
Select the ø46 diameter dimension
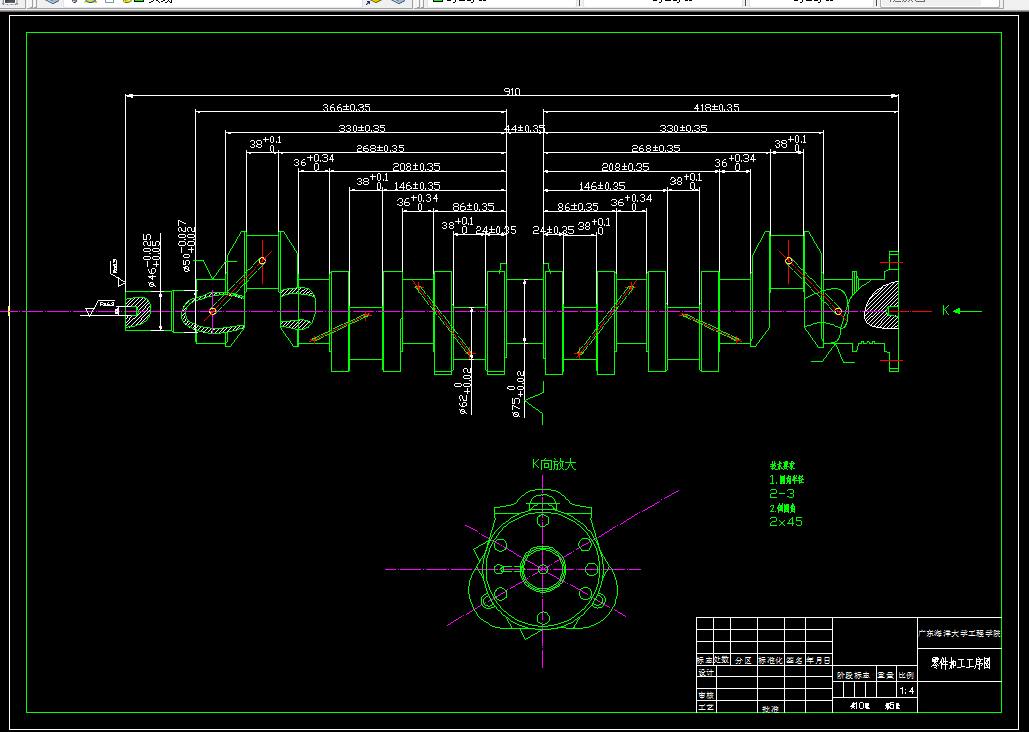152,261
